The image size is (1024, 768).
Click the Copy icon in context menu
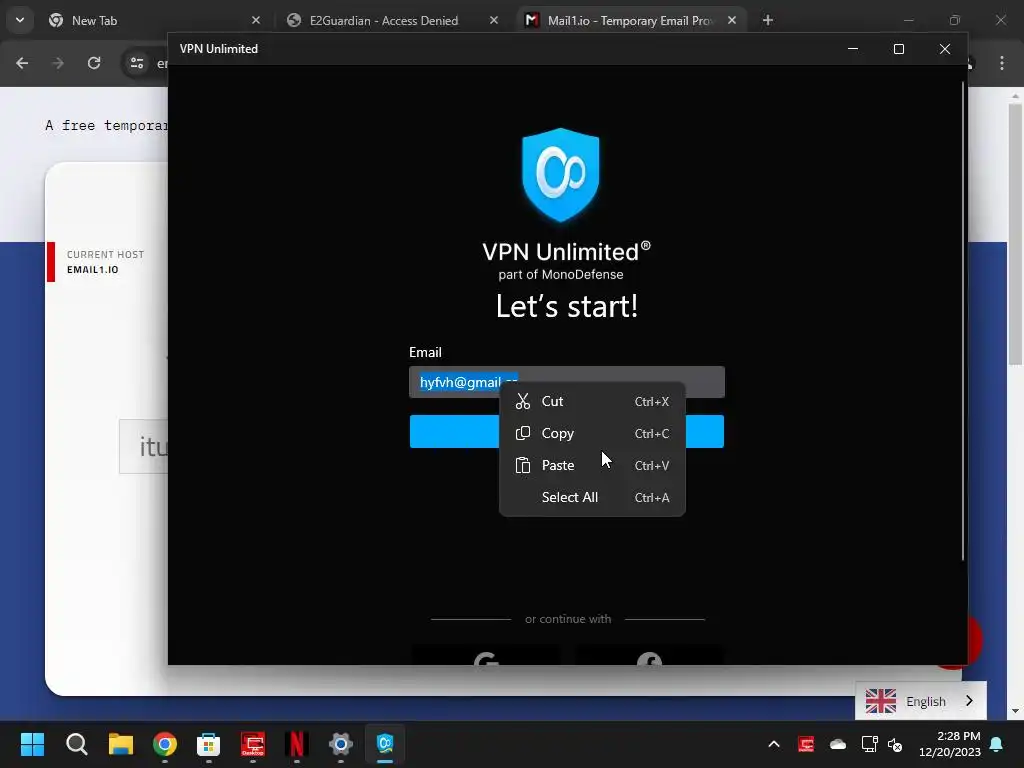522,433
